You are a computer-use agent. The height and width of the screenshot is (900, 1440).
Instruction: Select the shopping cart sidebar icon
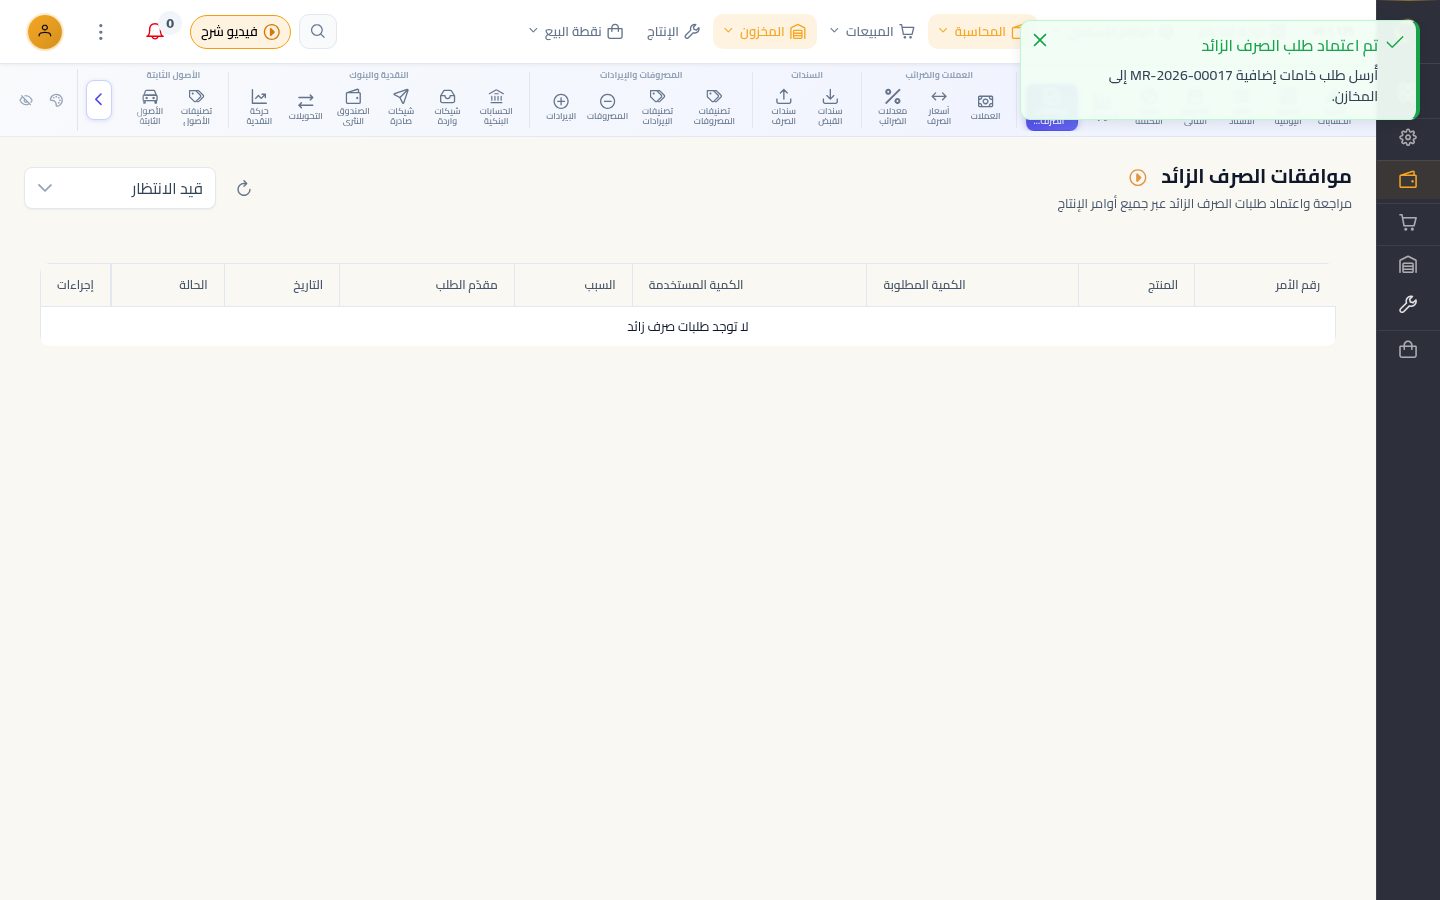[x=1408, y=223]
